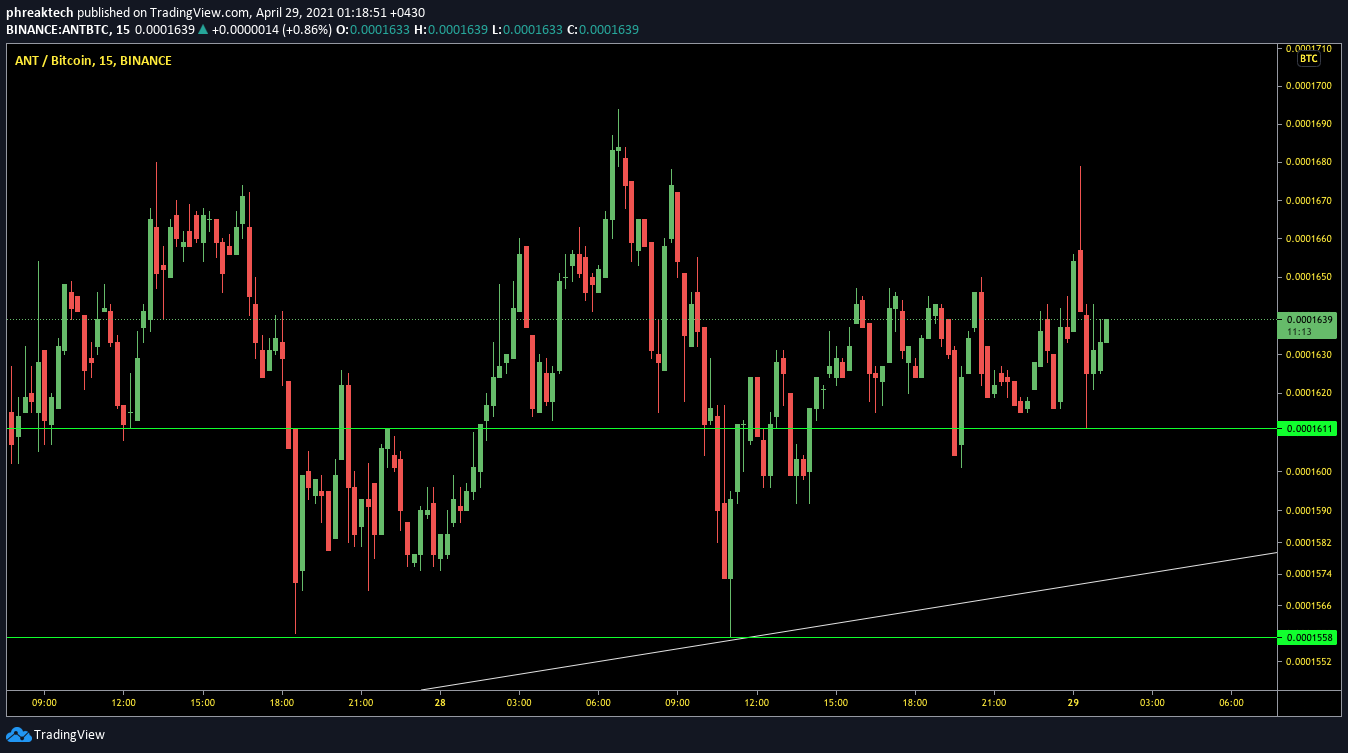Click the close value C:0.0001639
The image size is (1348, 753).
pyautogui.click(x=603, y=30)
